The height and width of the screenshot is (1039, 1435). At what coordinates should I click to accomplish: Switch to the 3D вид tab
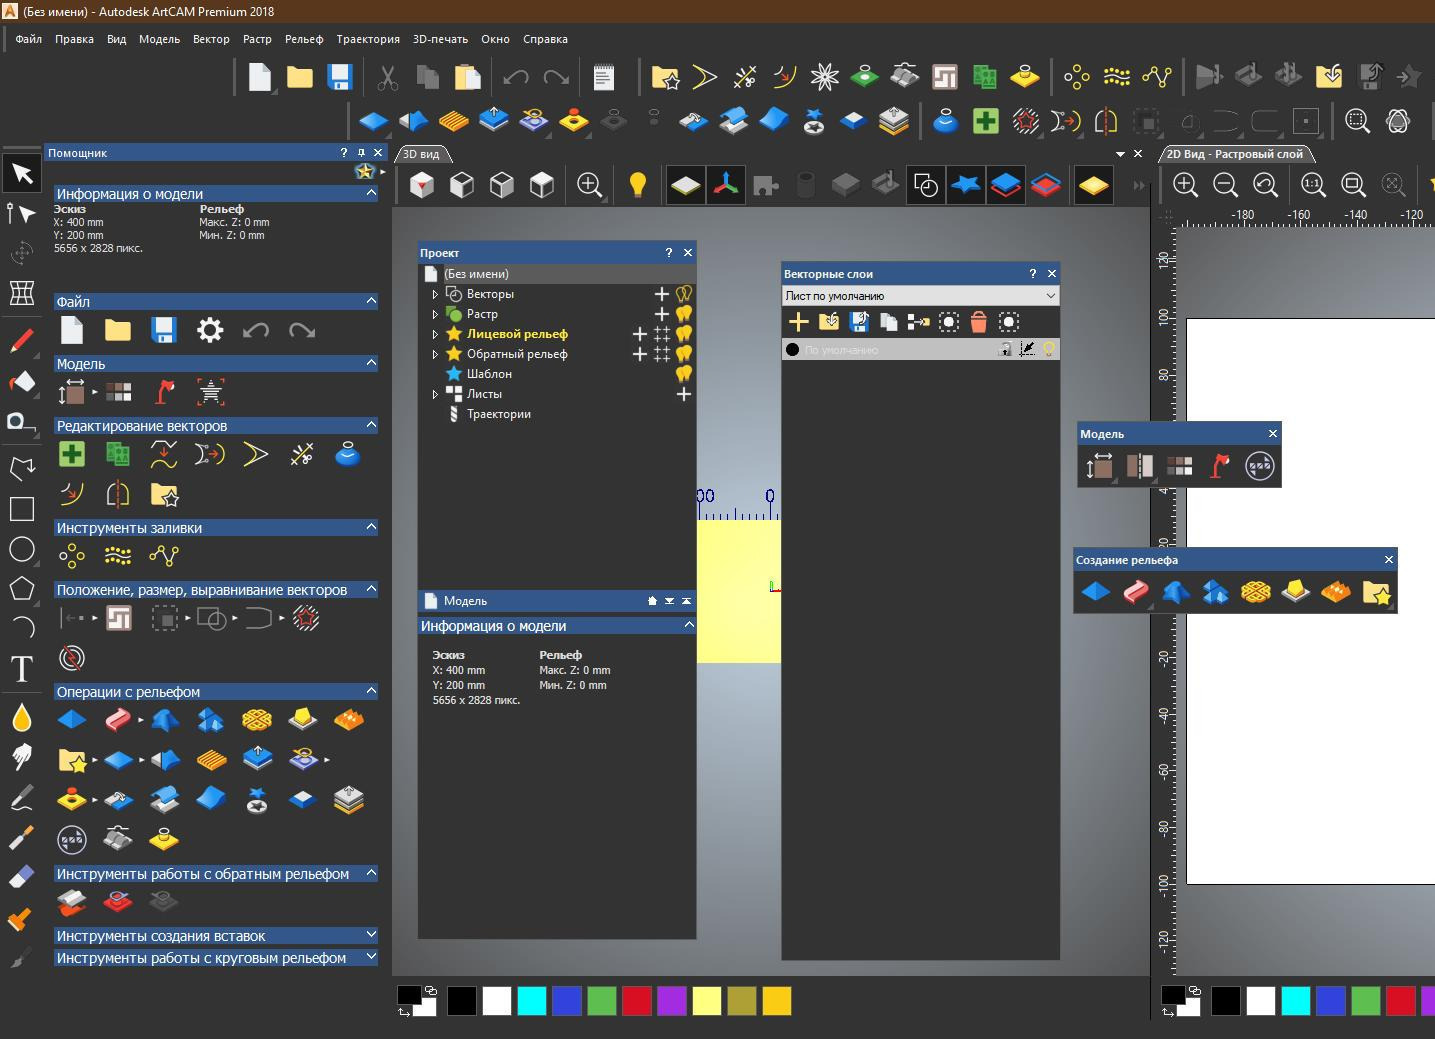click(421, 154)
